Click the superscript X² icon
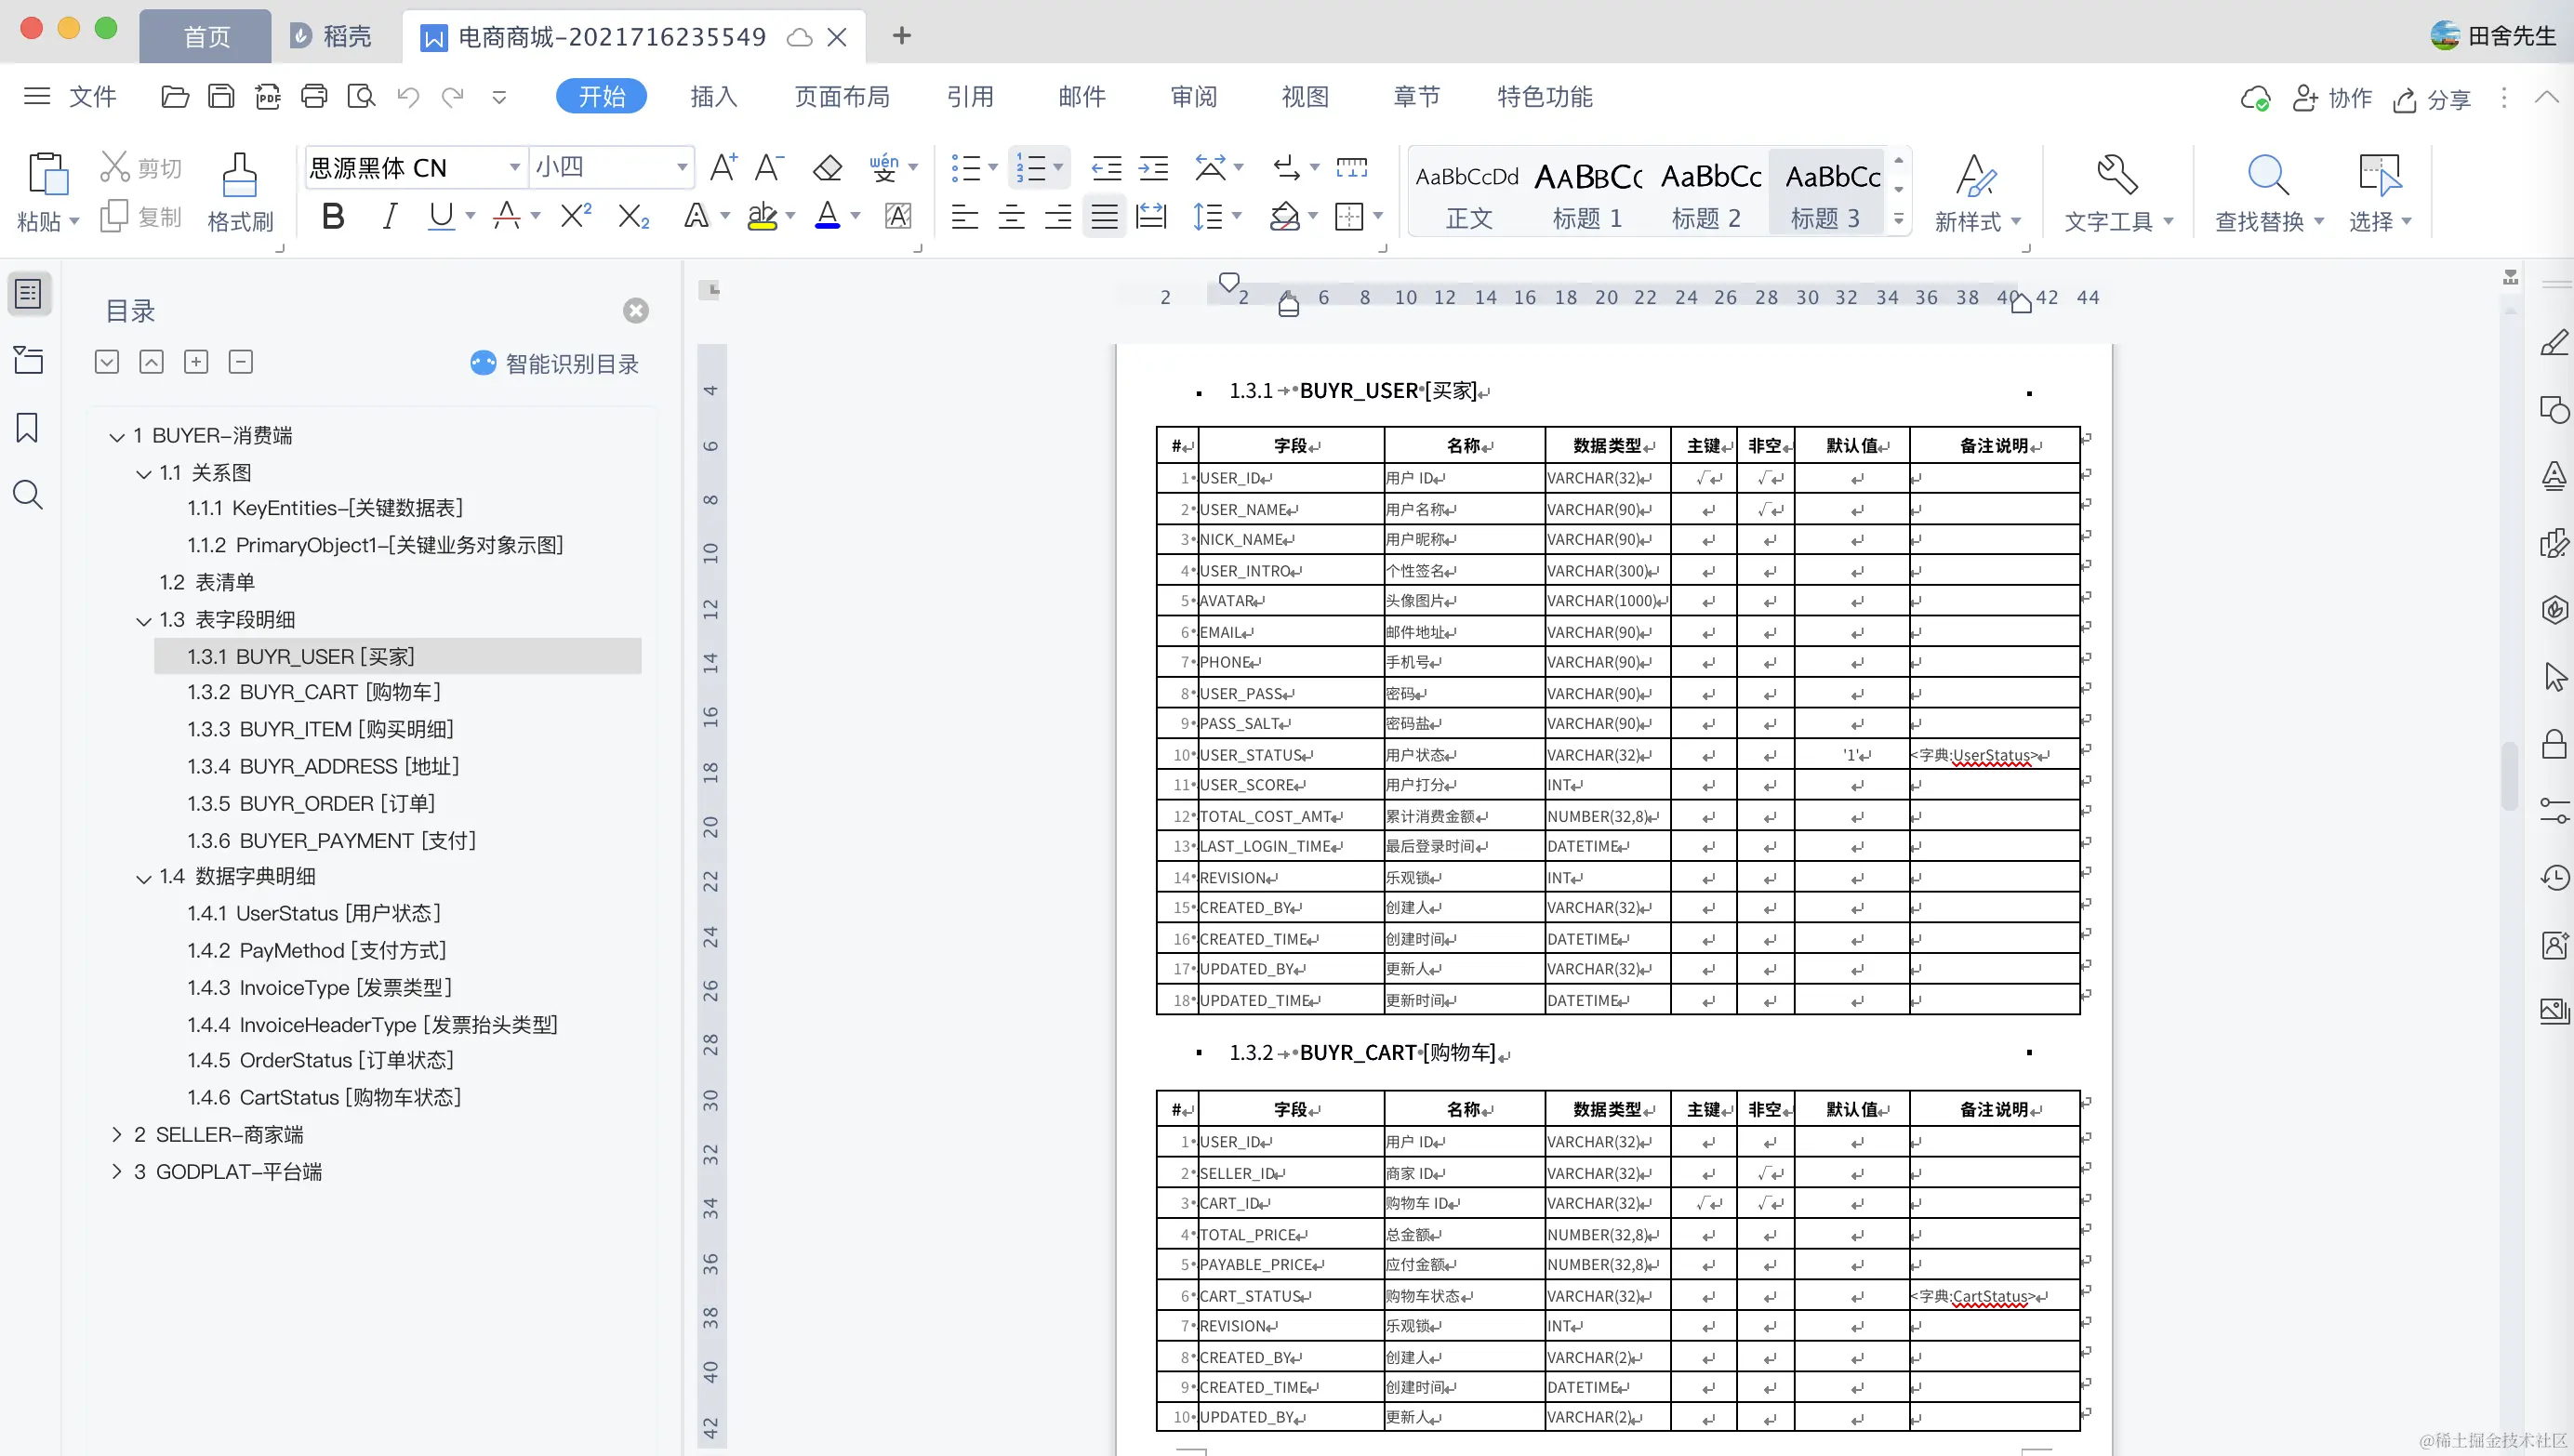 point(575,216)
